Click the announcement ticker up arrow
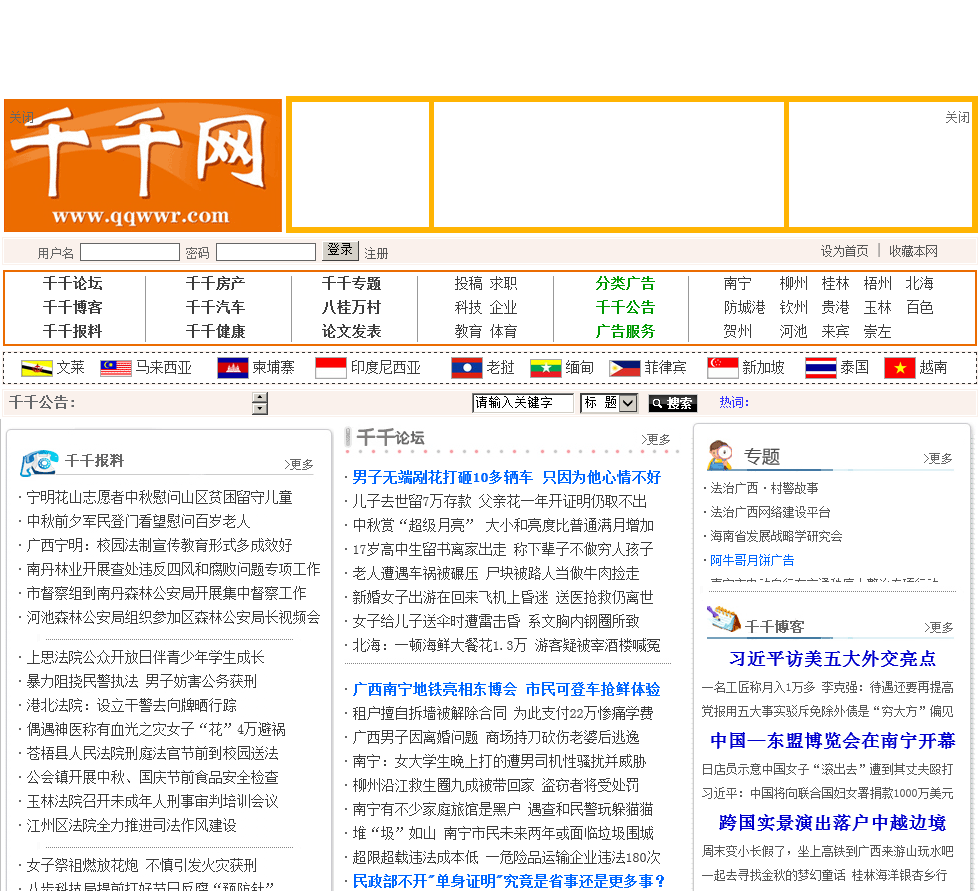Viewport: 980px width, 891px height. (x=259, y=397)
